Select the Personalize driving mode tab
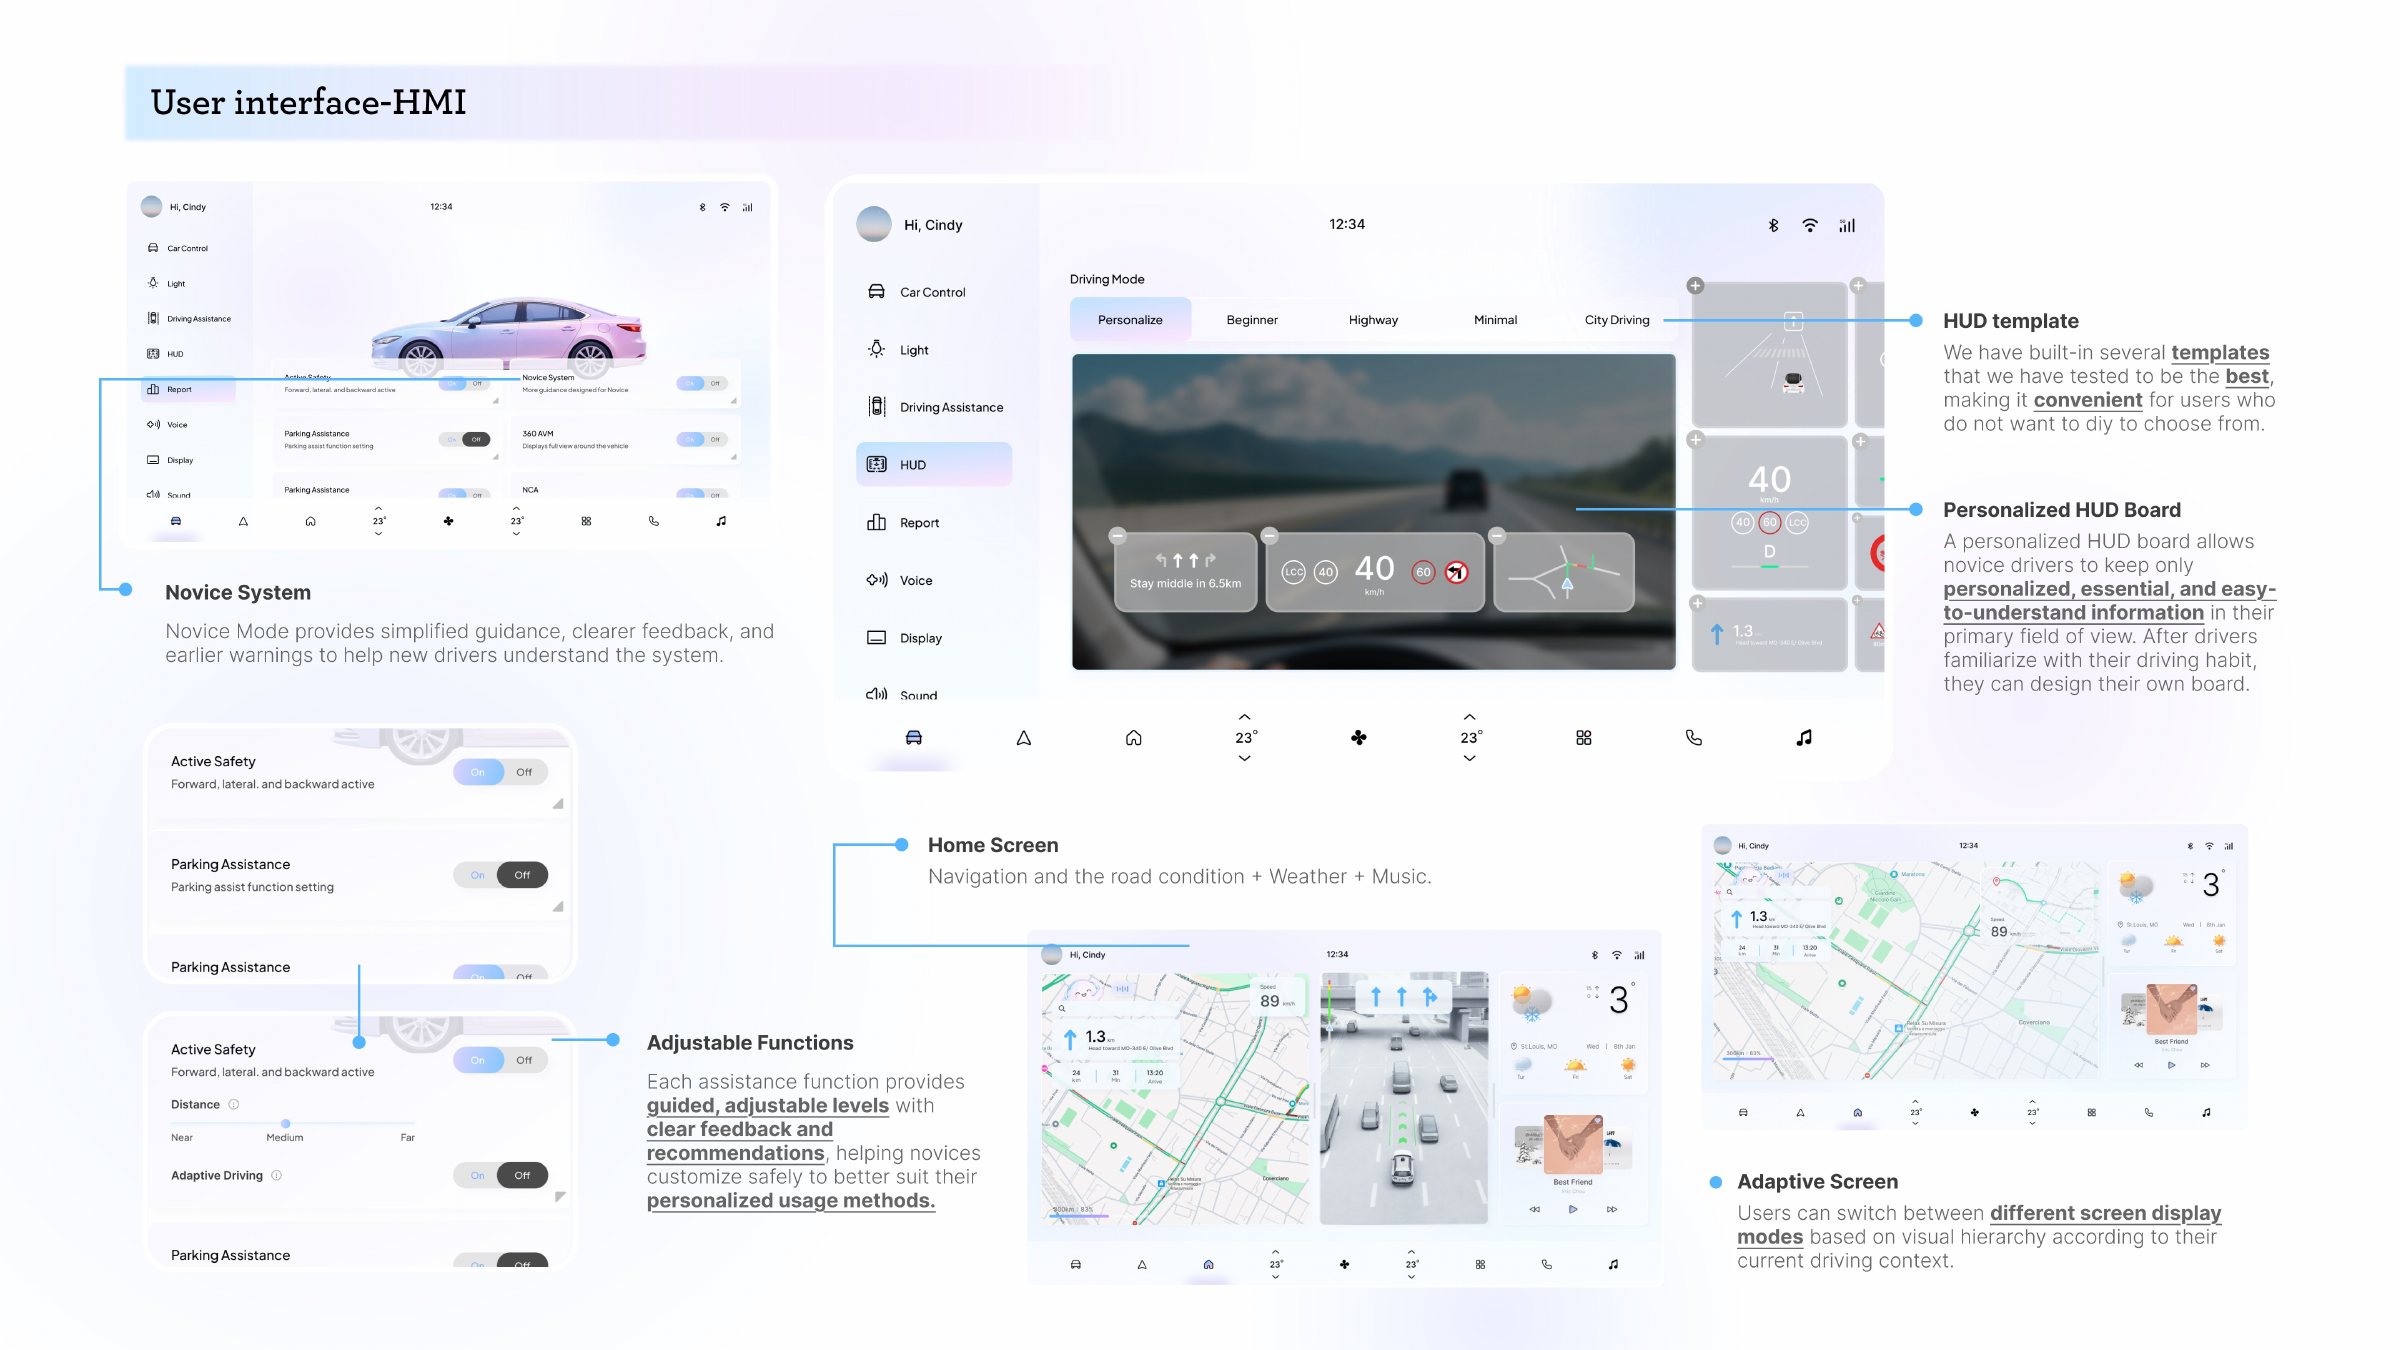Image resolution: width=2400 pixels, height=1350 pixels. 1130,320
